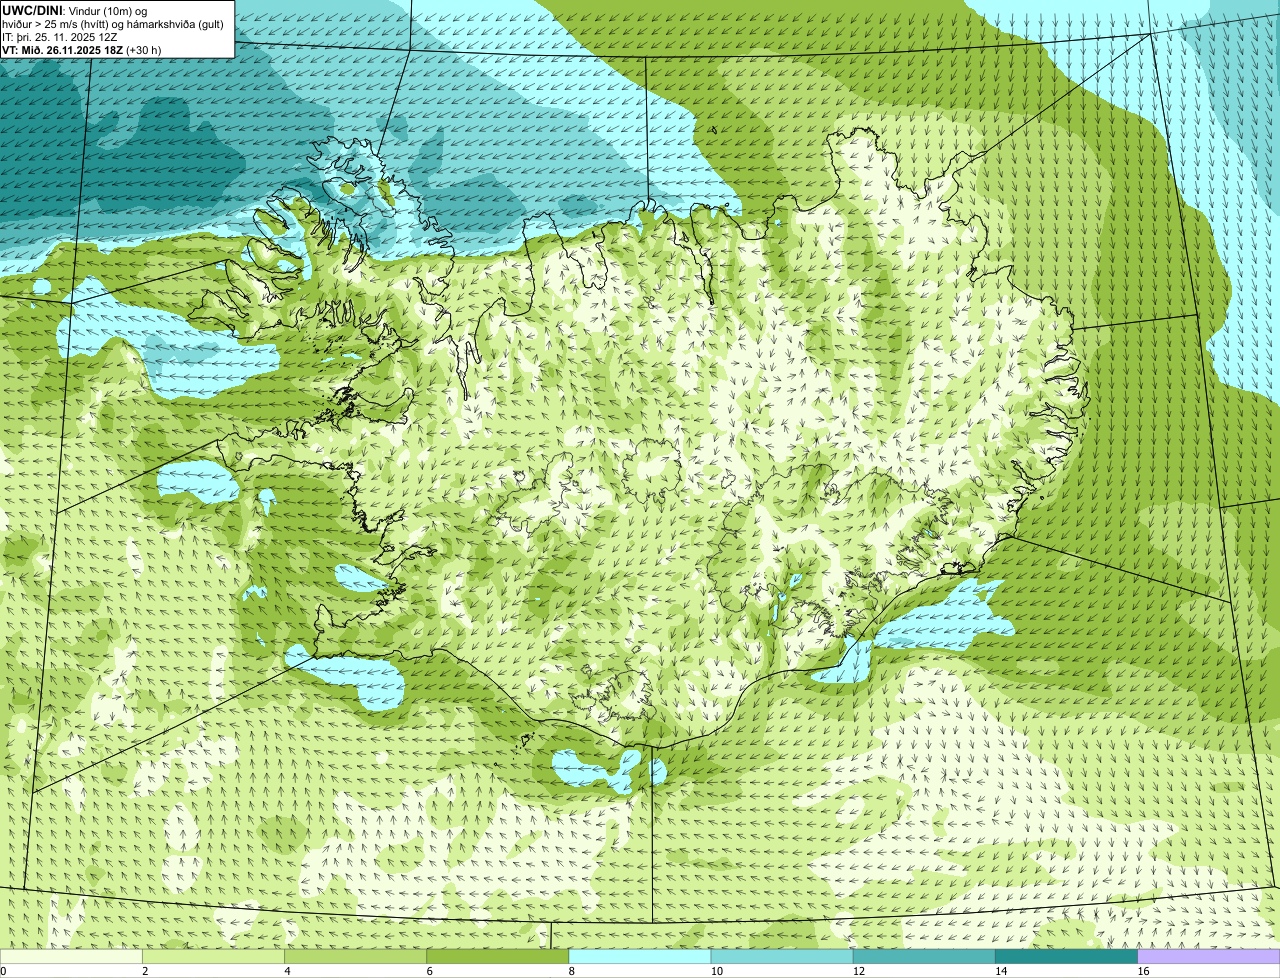
Task: Click the "VT: Mið. 26.11.2025 18Z (+30 h)" line
Action: pos(82,49)
